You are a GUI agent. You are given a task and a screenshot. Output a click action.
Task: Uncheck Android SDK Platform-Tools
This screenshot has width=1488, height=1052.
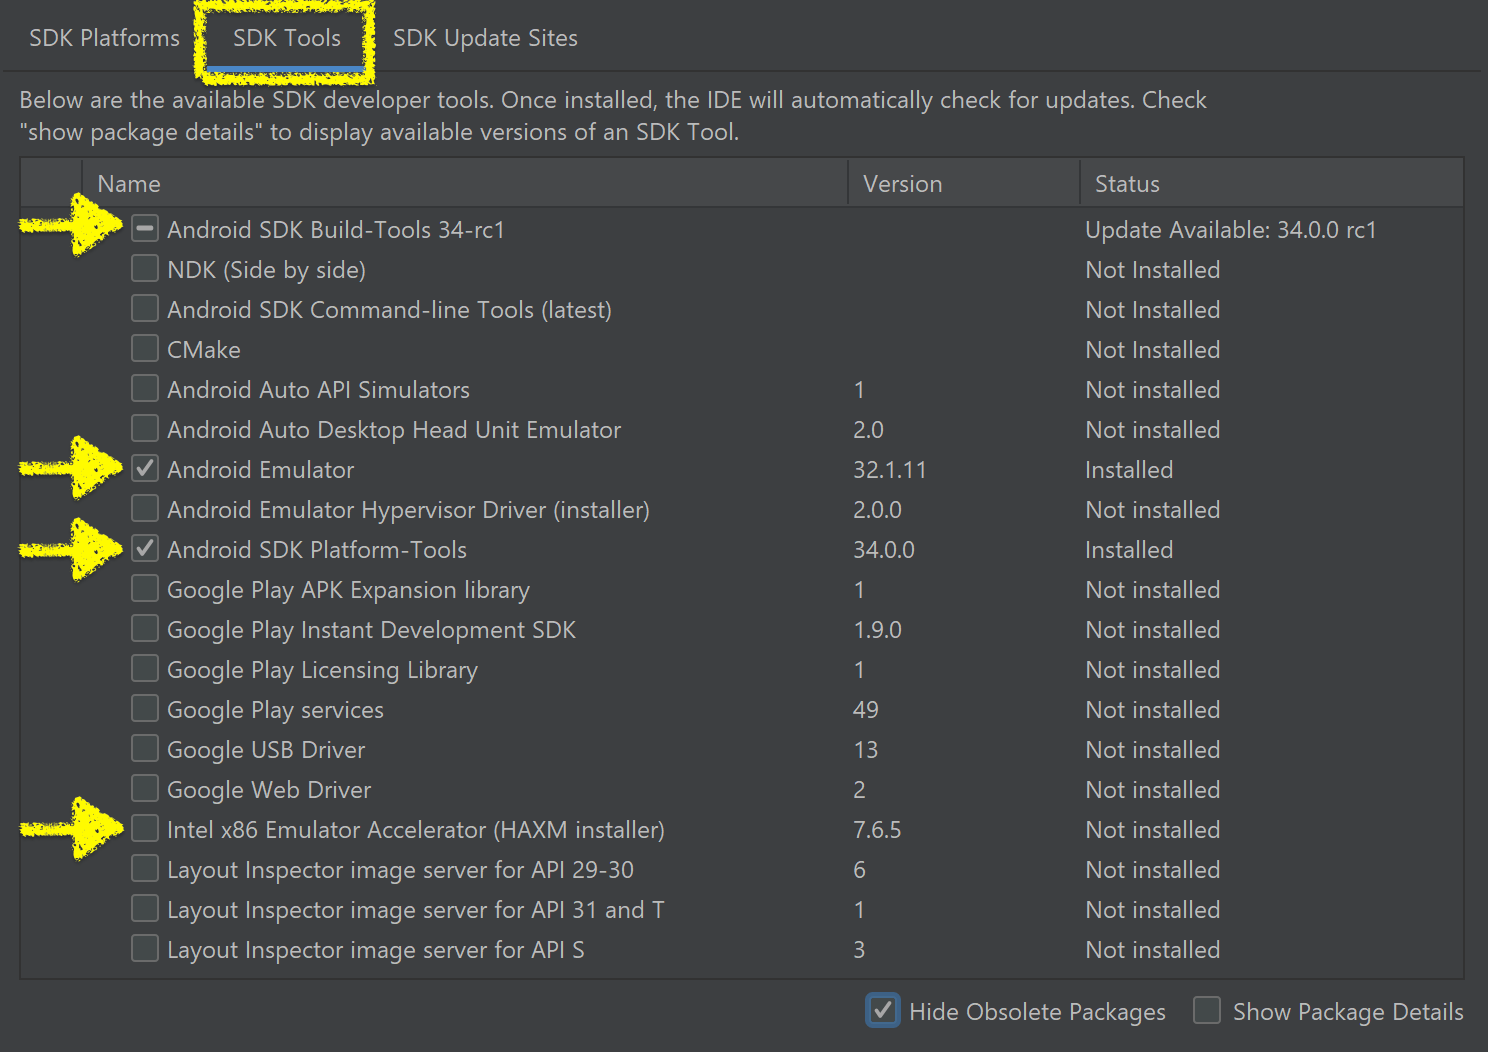click(x=145, y=549)
